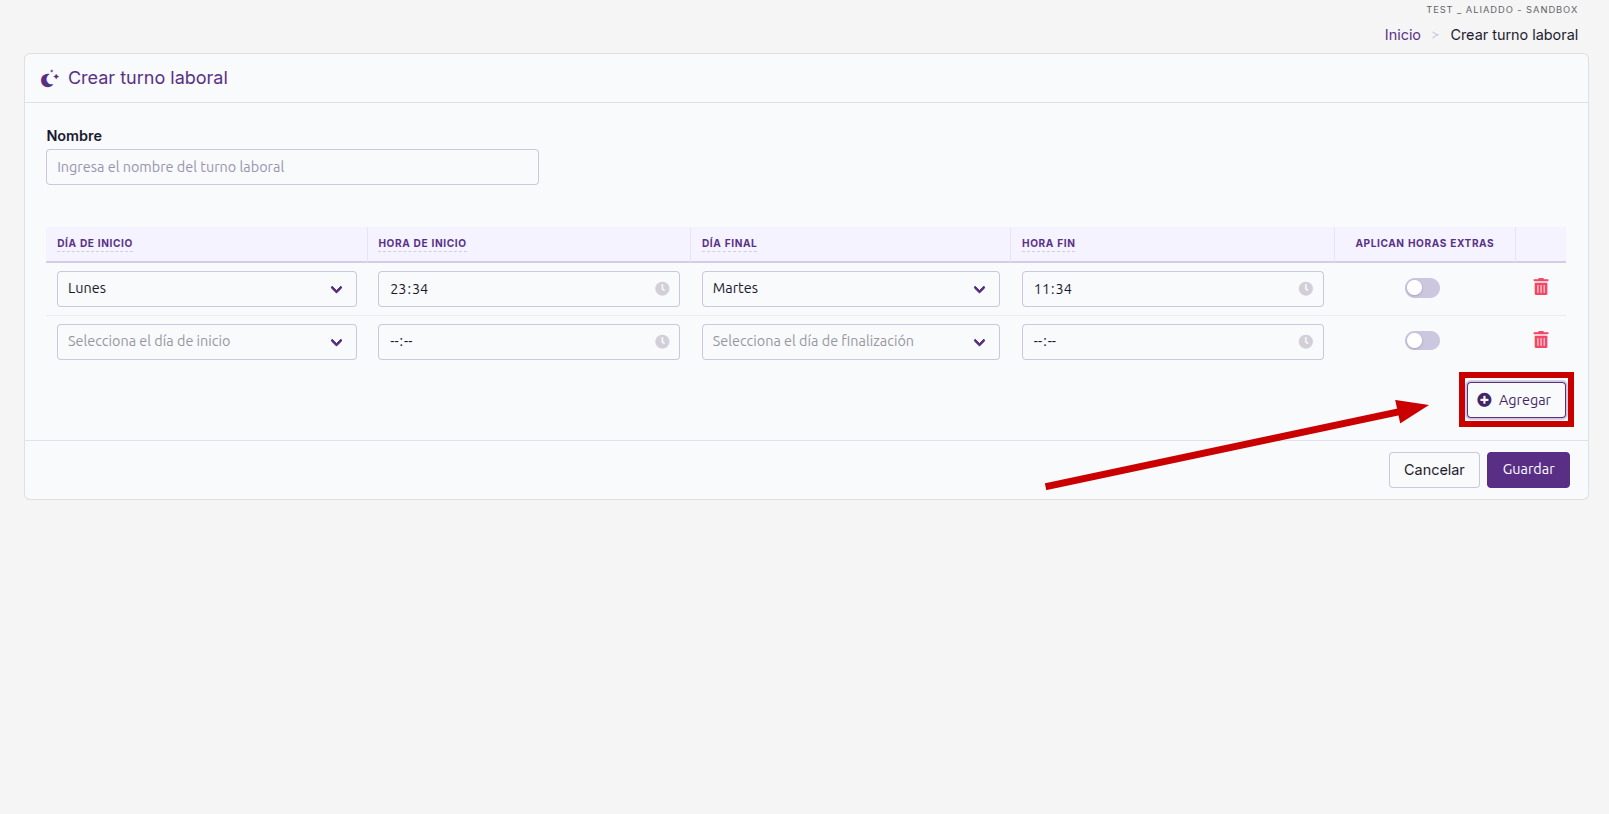Image resolution: width=1609 pixels, height=814 pixels.
Task: Open clock picker for 11:34 end time
Action: tap(1306, 289)
